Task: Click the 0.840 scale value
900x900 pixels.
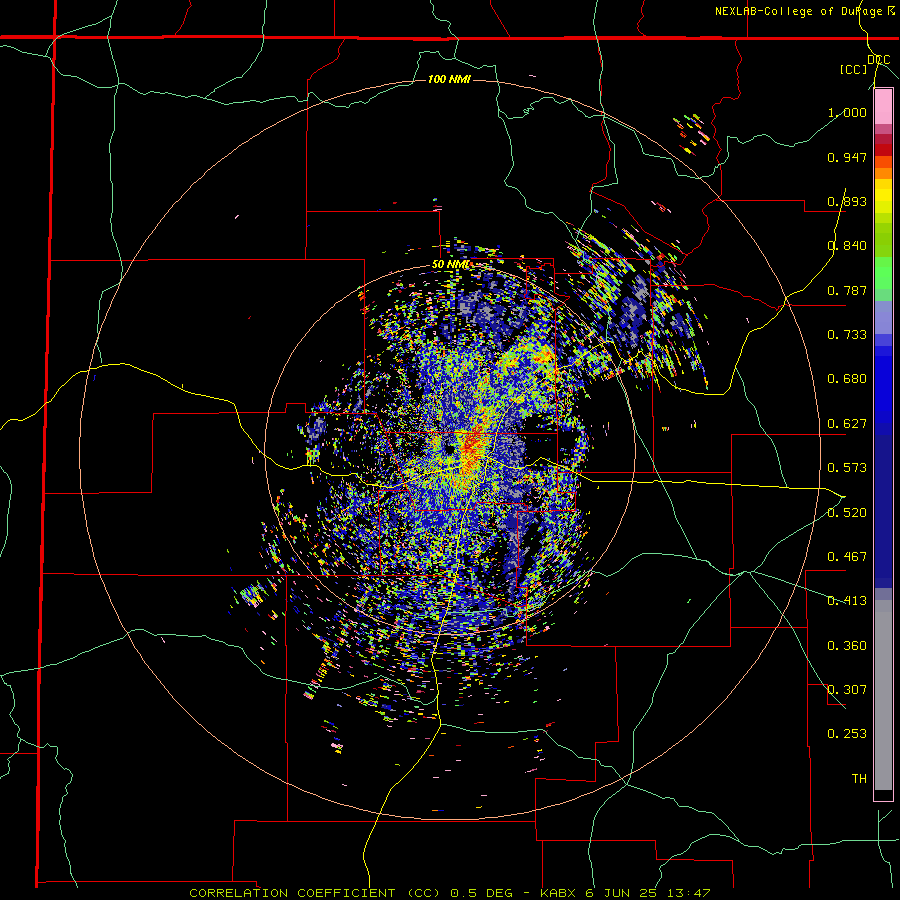Action: [847, 246]
